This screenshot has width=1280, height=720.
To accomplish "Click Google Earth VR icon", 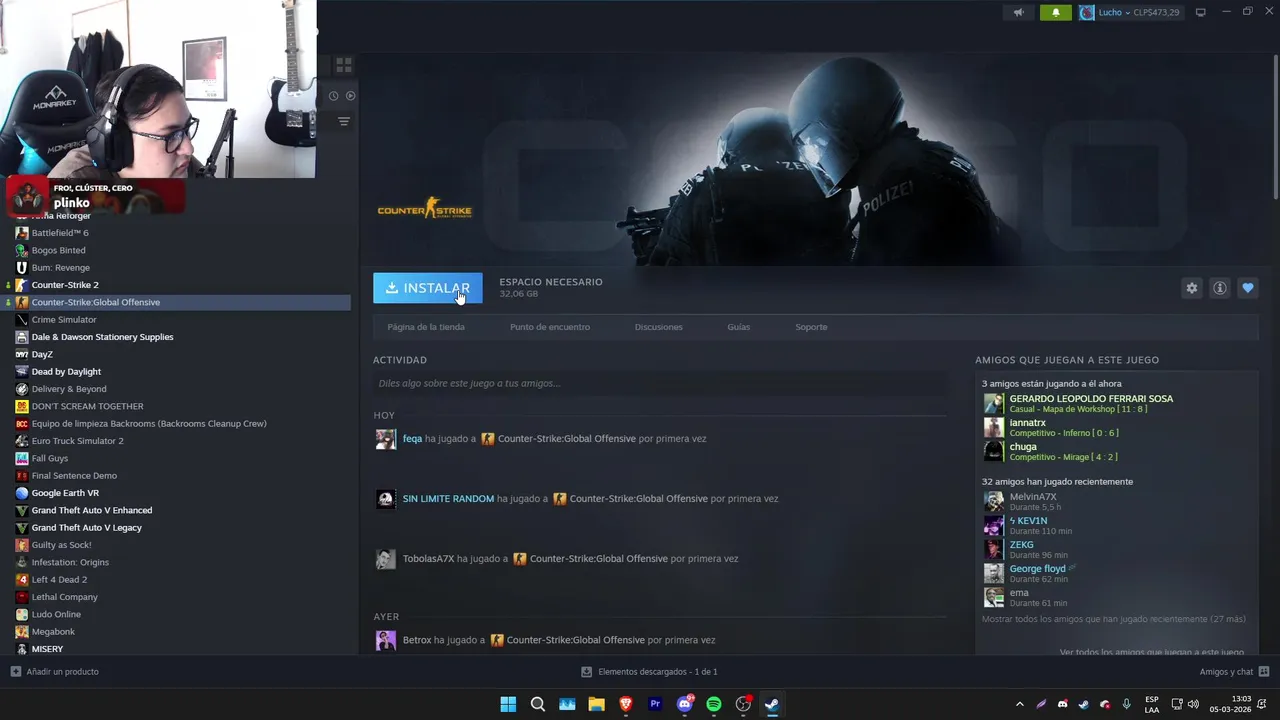I will point(22,493).
